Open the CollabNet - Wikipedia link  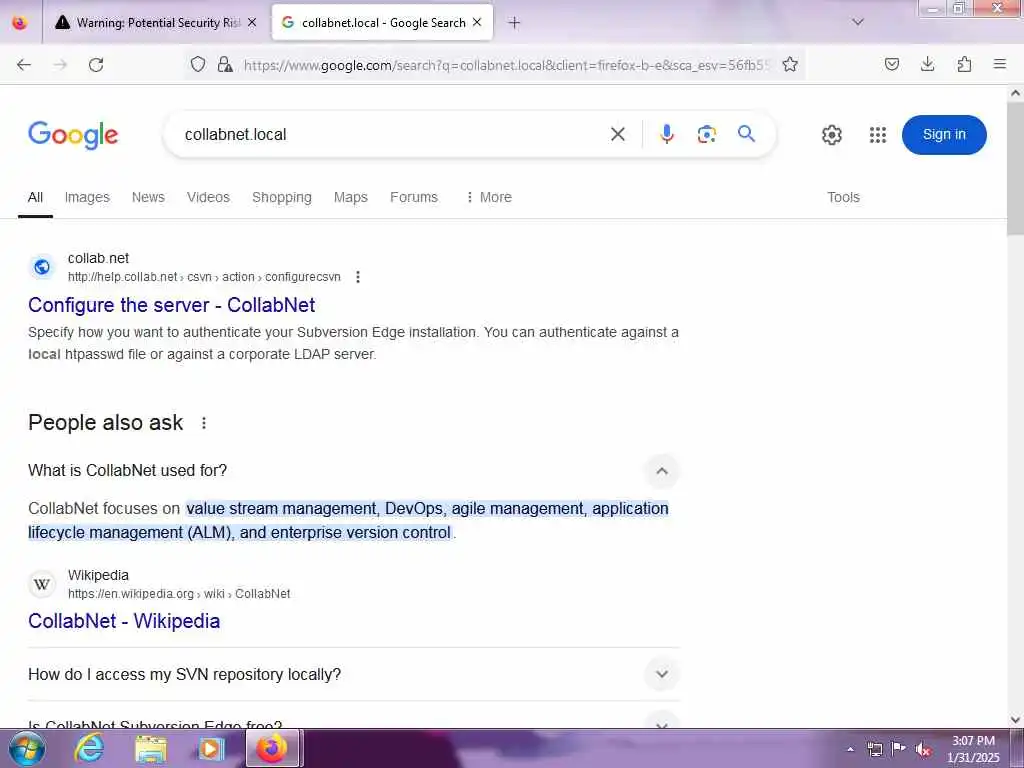tap(124, 621)
